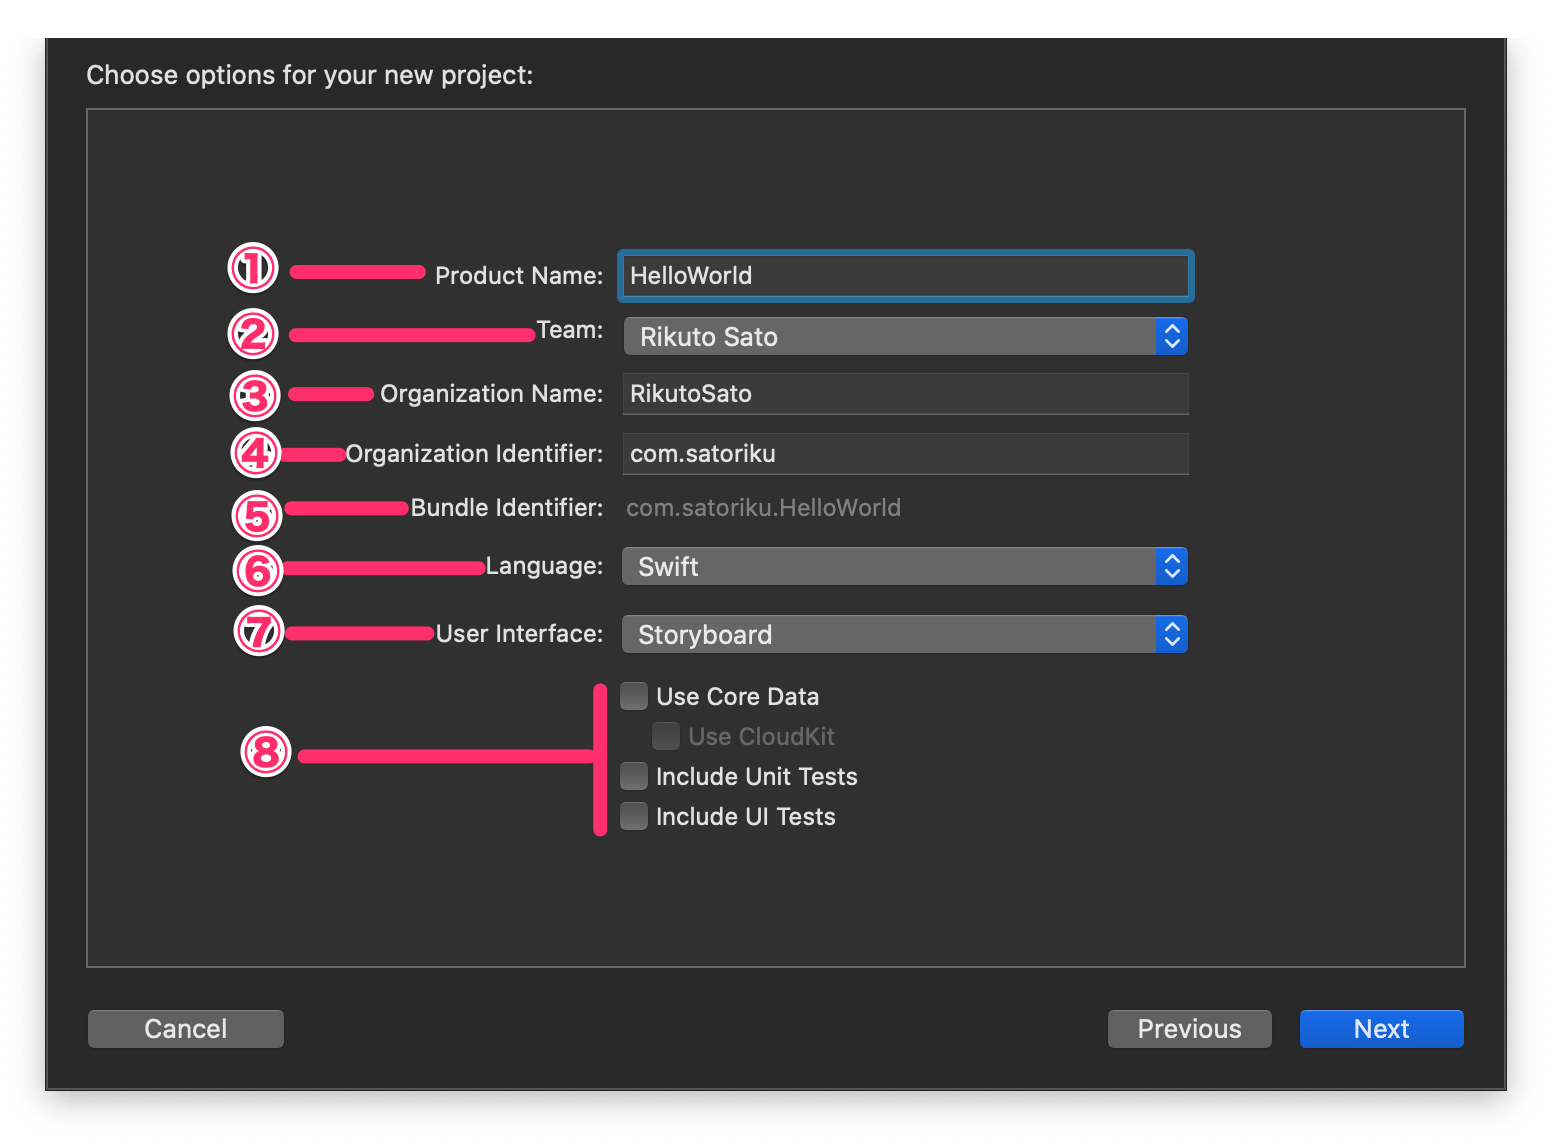The image size is (1552, 1144).
Task: Click the Bundle Identifier value com.satoriku.HelloWorld
Action: (x=763, y=508)
